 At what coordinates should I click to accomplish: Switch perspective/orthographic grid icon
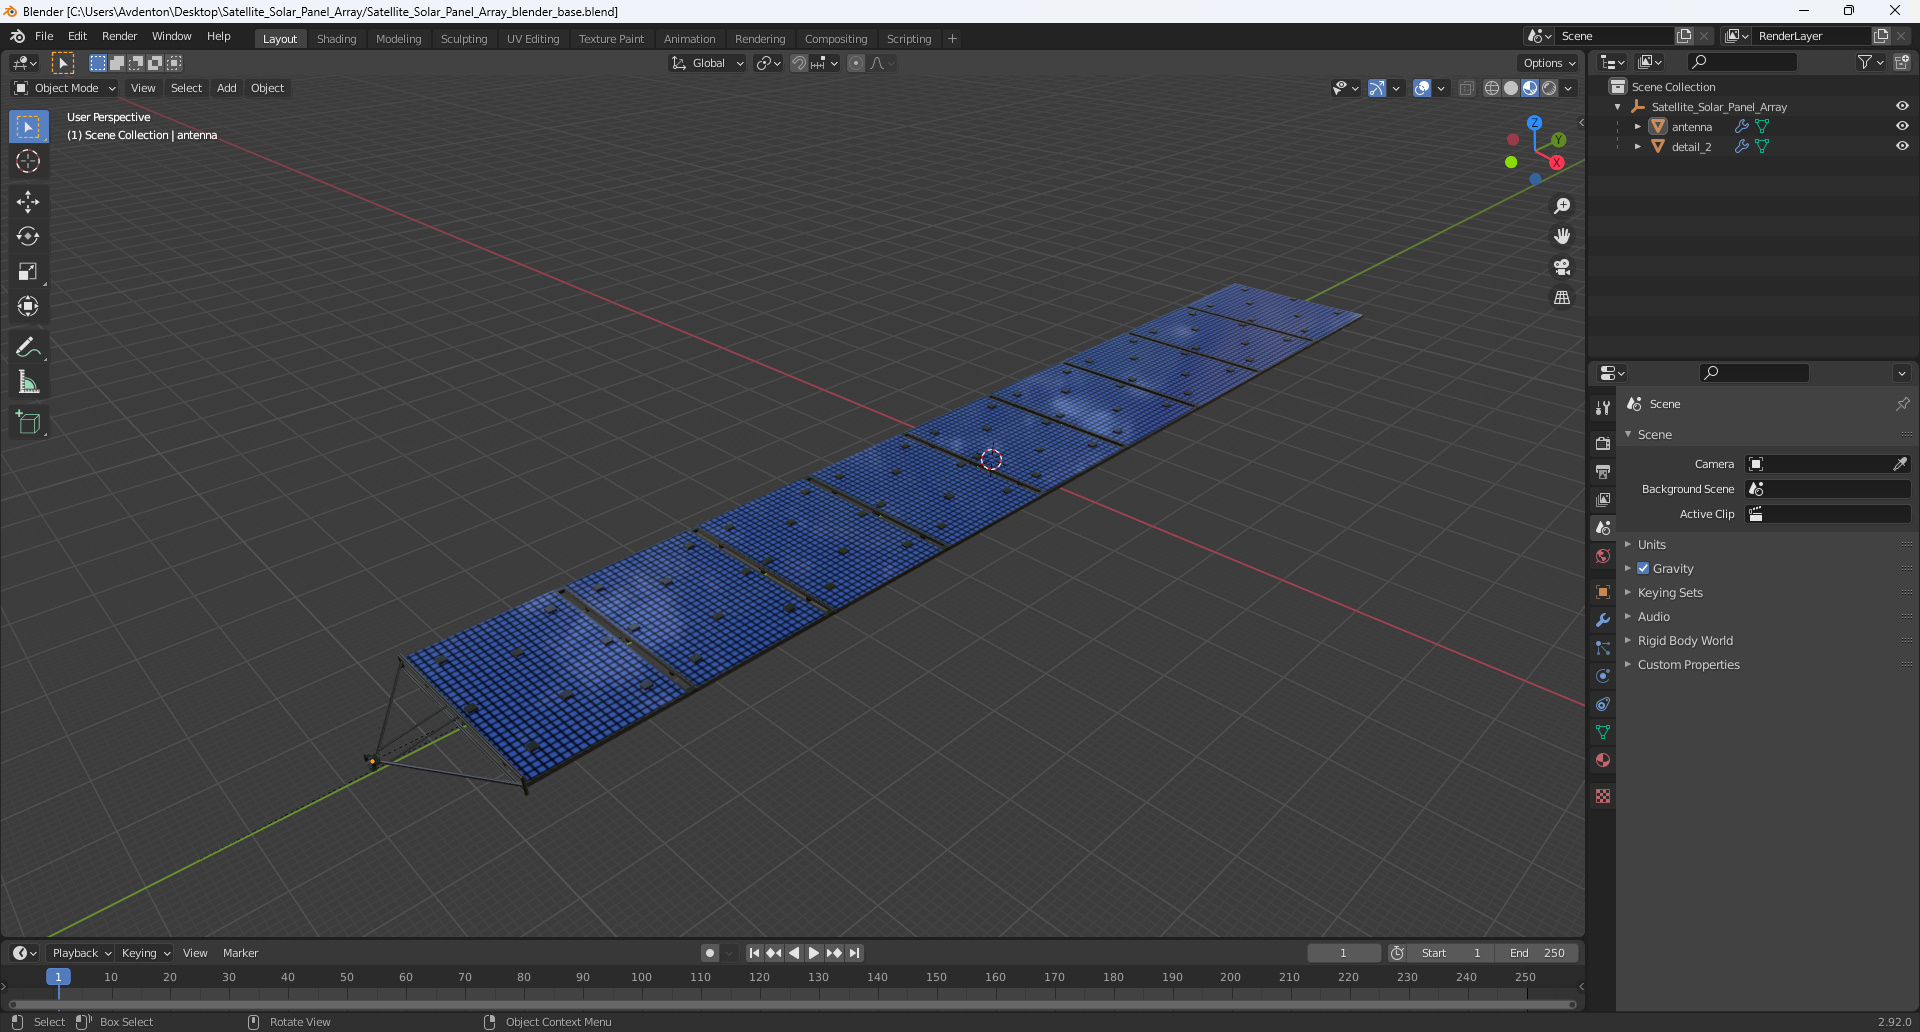[1562, 297]
